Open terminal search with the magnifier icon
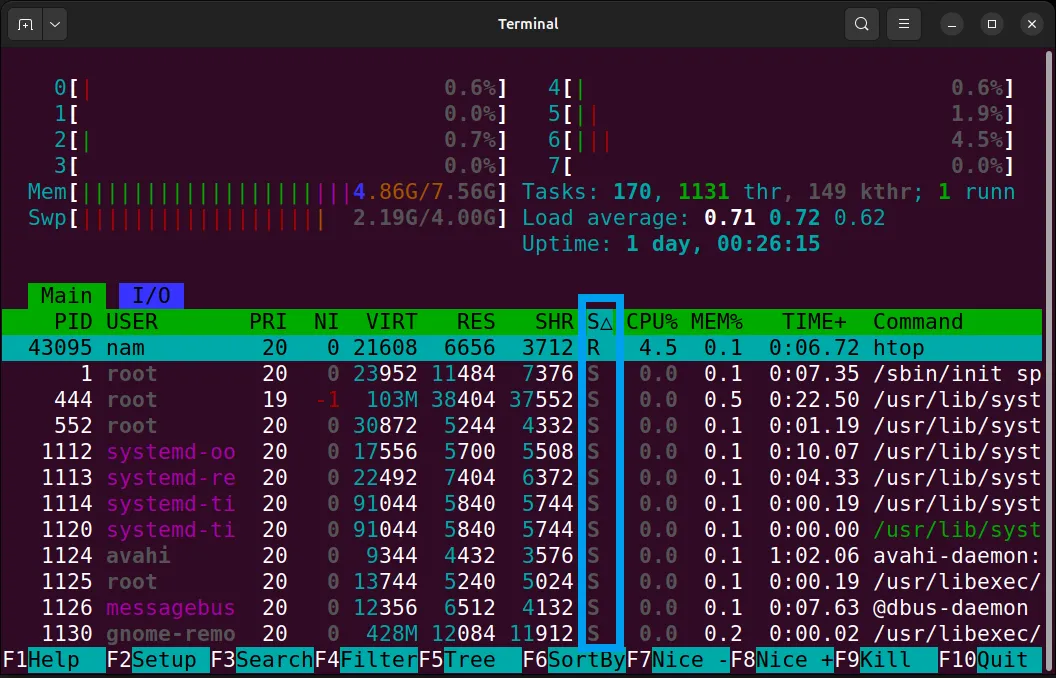The height and width of the screenshot is (678, 1056). pos(861,24)
